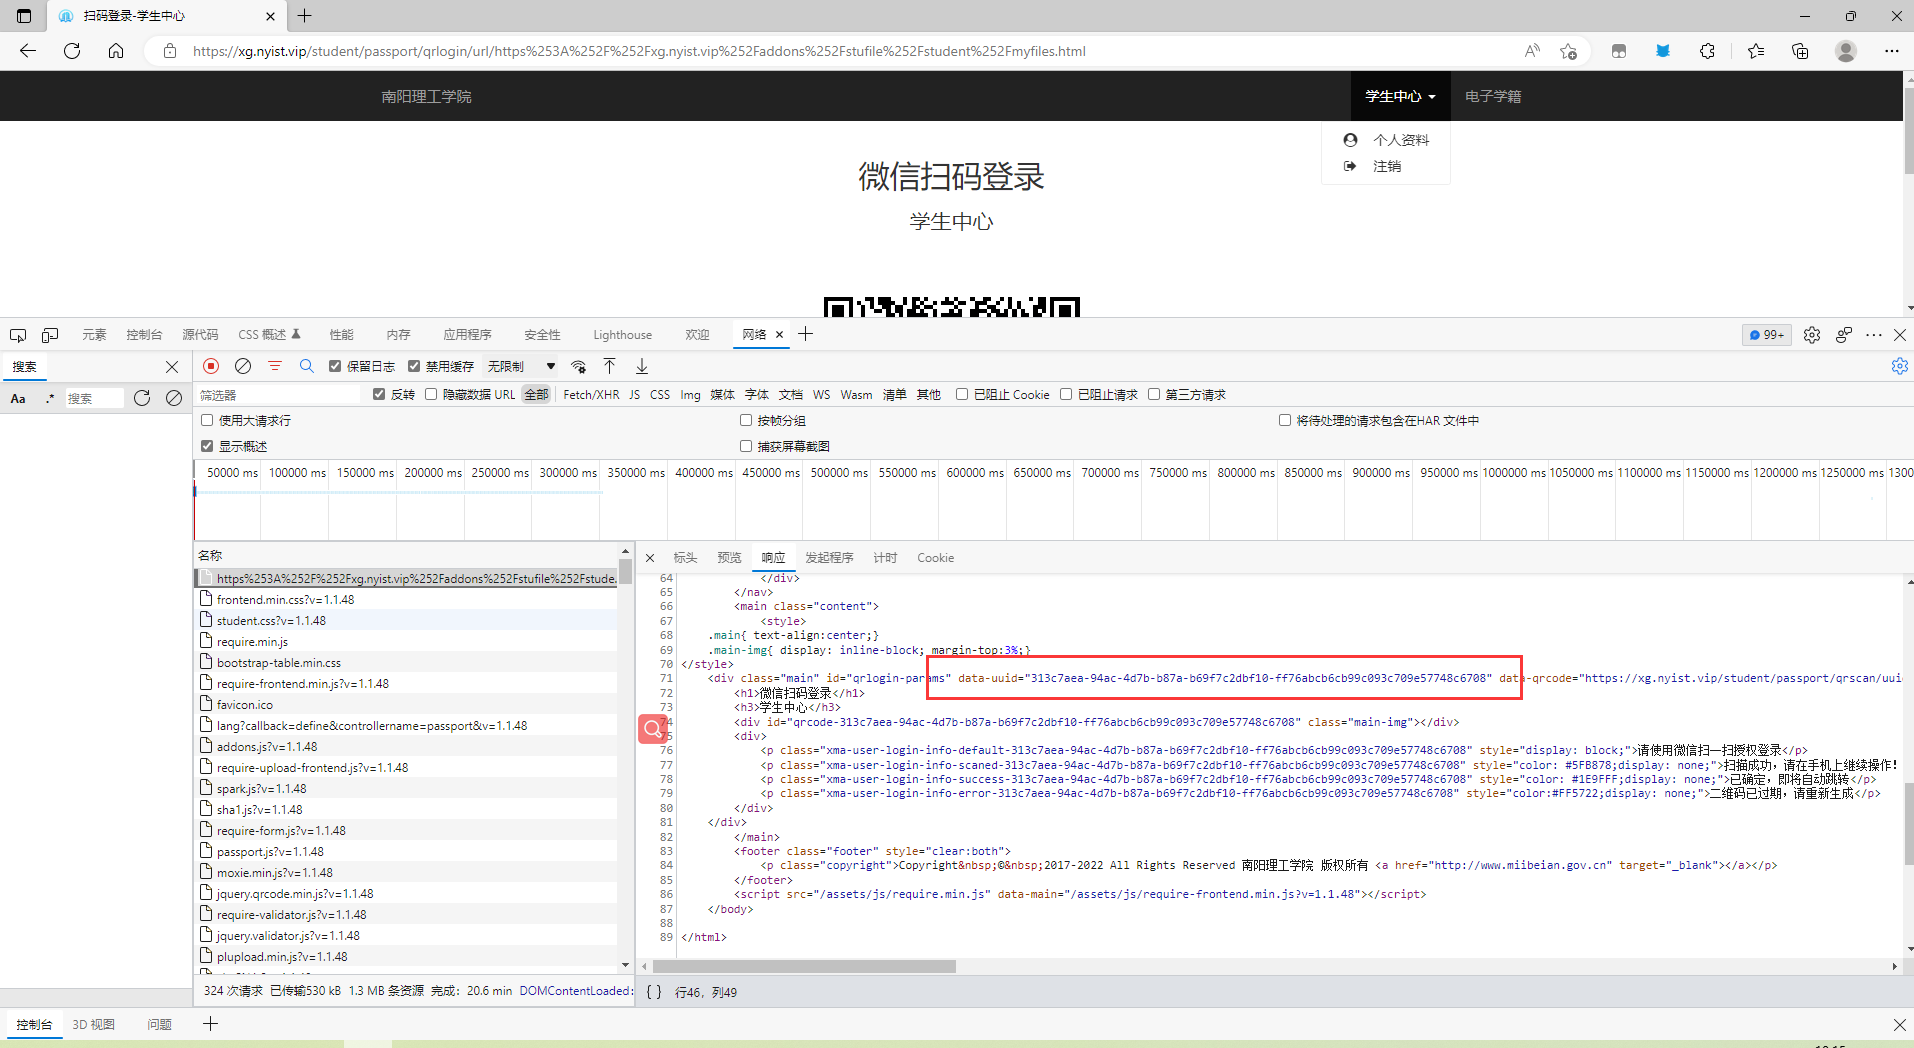Export HAR file with download arrow
This screenshot has height=1048, width=1914.
pos(642,366)
